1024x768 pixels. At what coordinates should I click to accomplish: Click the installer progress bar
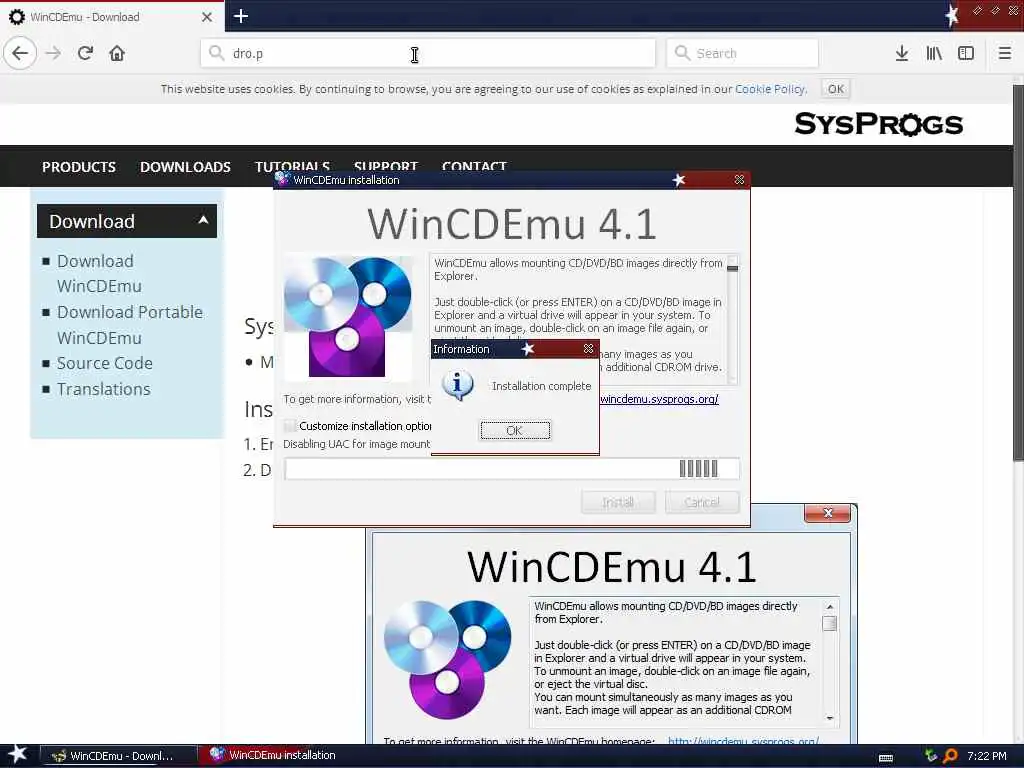(512, 469)
